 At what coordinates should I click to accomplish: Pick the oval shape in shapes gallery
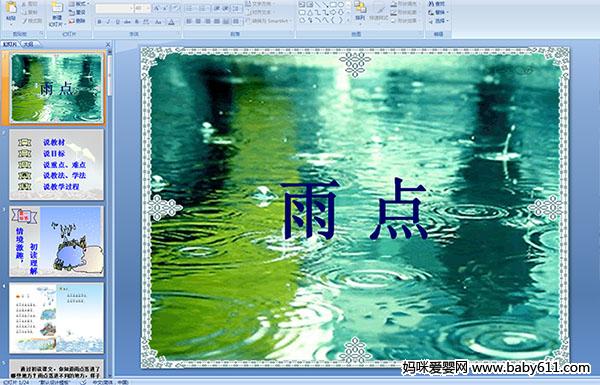pos(341,4)
